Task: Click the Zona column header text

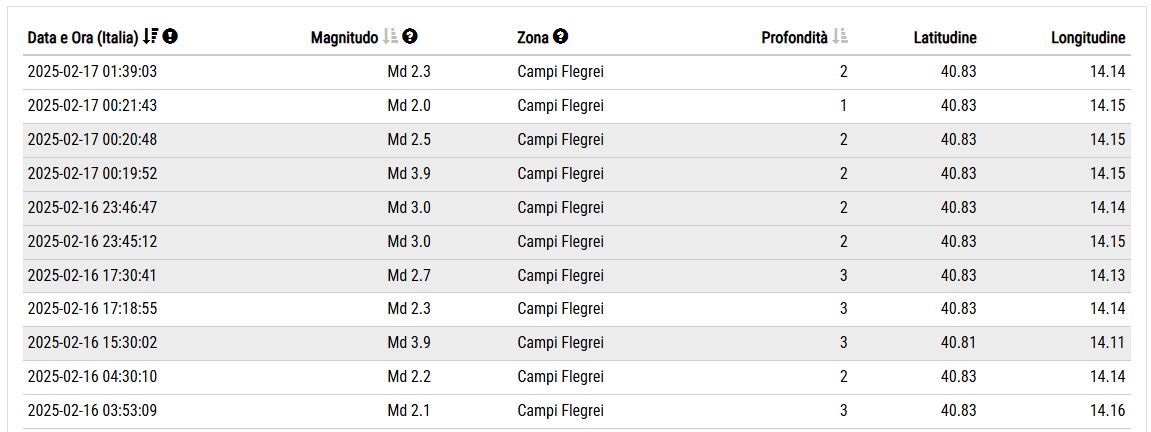Action: coord(533,37)
